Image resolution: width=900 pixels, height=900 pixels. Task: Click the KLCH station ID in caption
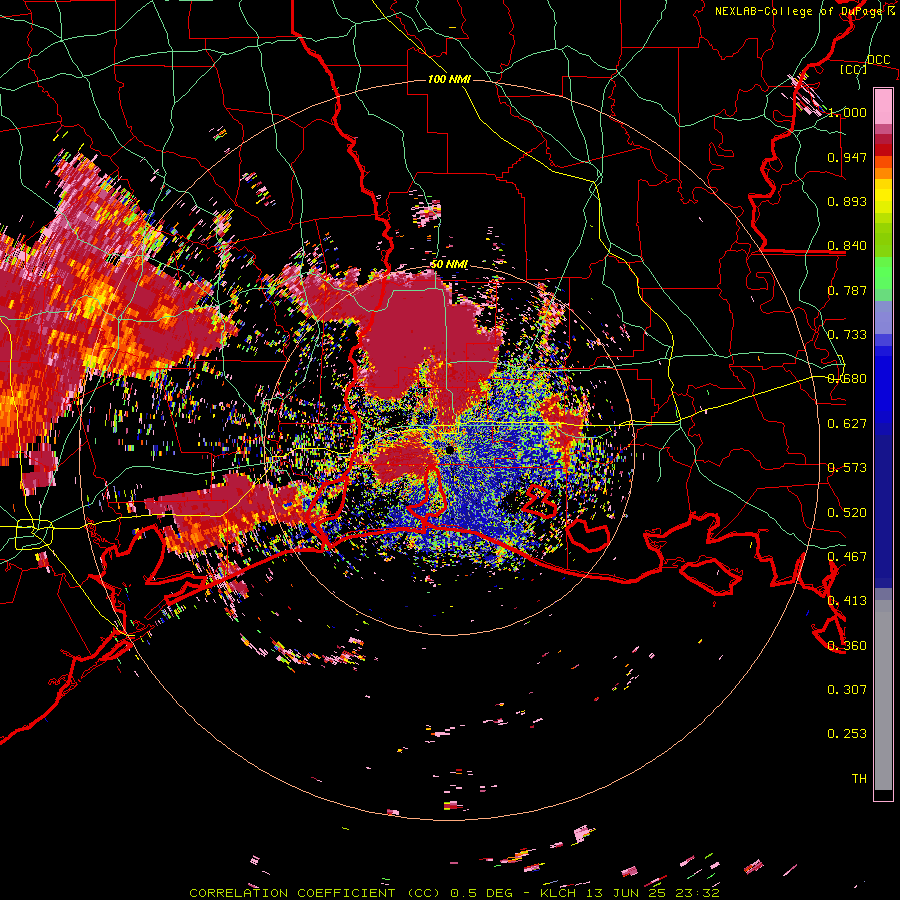click(558, 893)
